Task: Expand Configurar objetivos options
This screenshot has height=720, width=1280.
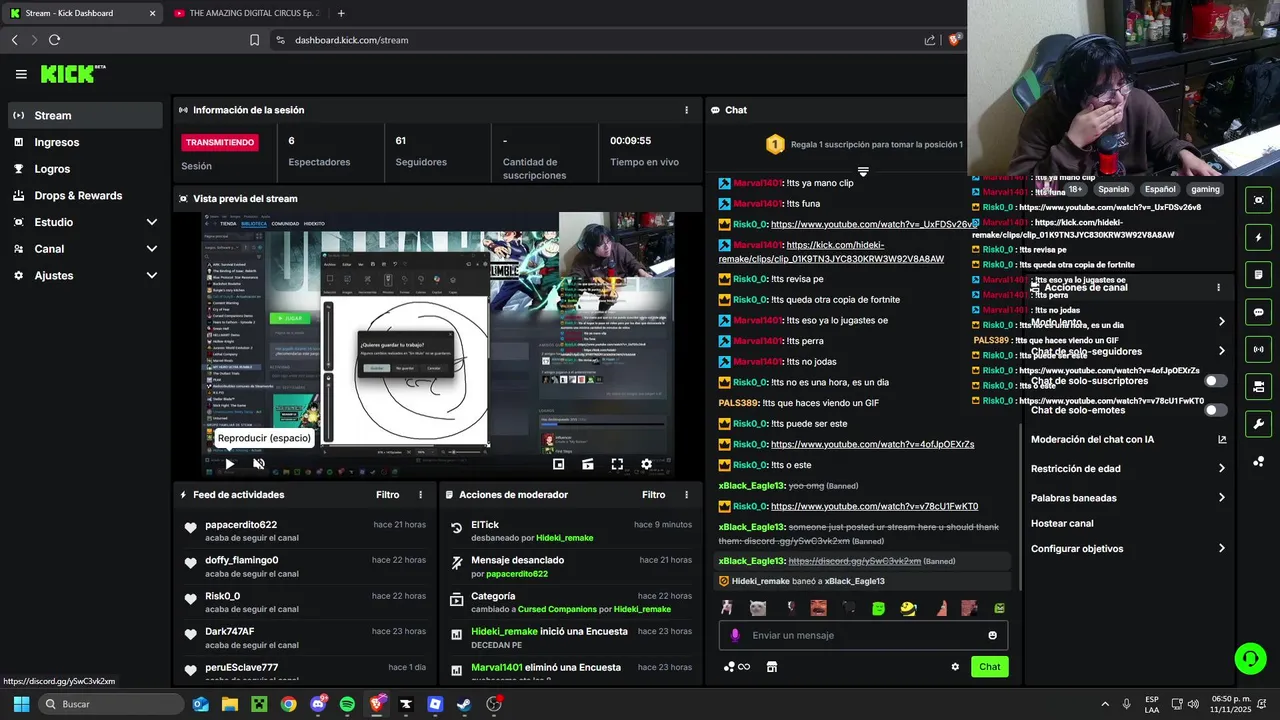Action: [x=1222, y=549]
